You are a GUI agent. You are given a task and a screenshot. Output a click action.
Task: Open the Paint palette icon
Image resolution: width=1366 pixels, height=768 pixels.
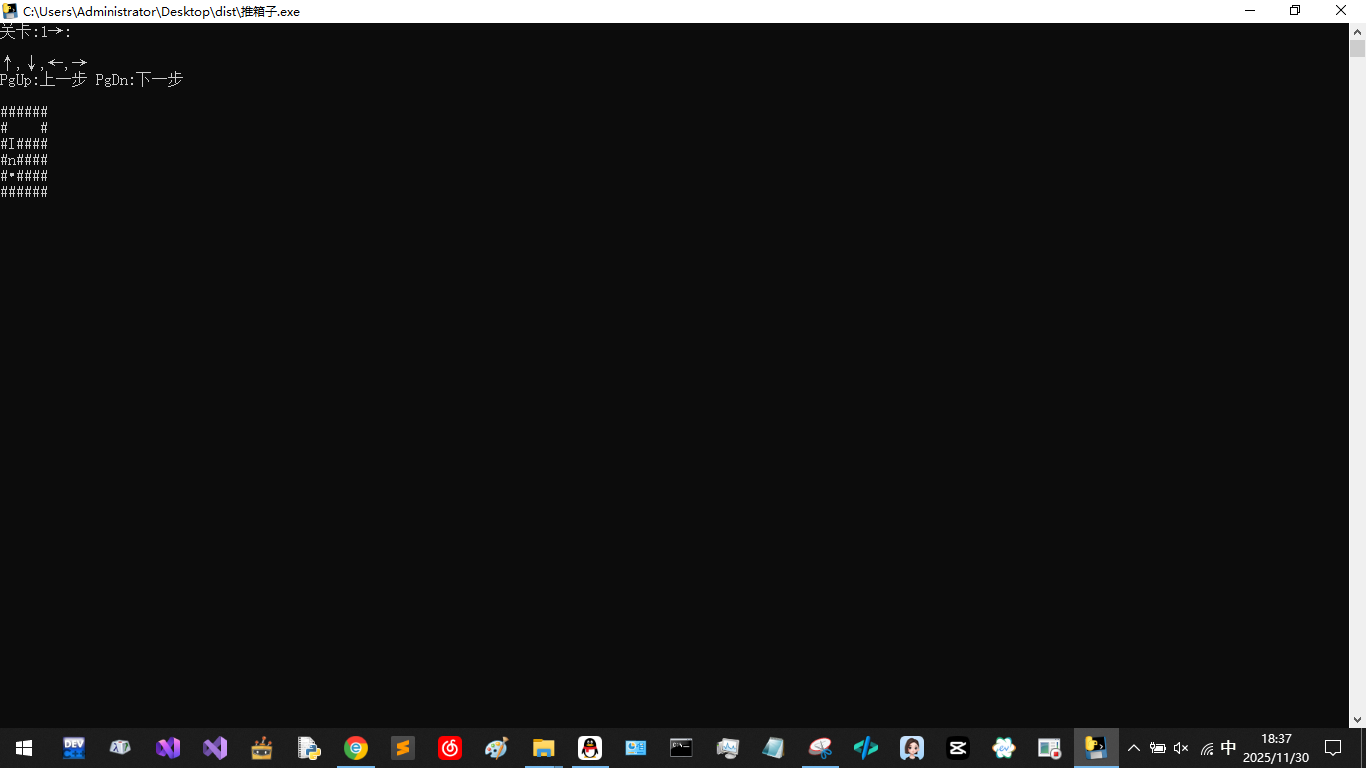[x=497, y=748]
